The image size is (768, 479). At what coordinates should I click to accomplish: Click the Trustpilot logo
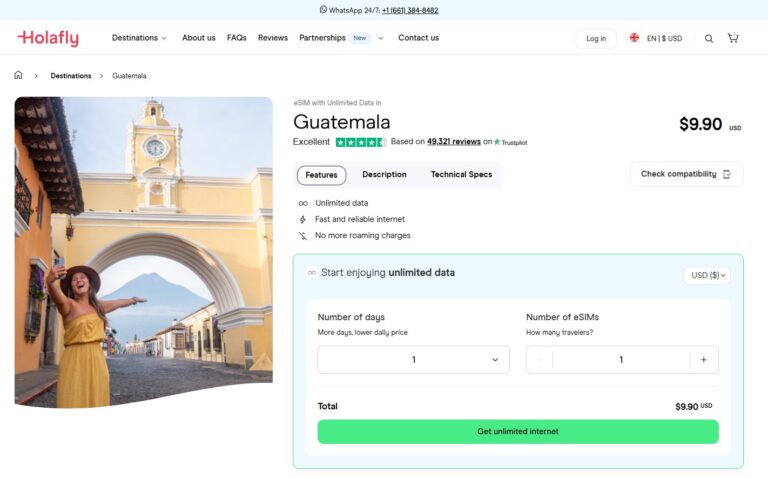510,142
